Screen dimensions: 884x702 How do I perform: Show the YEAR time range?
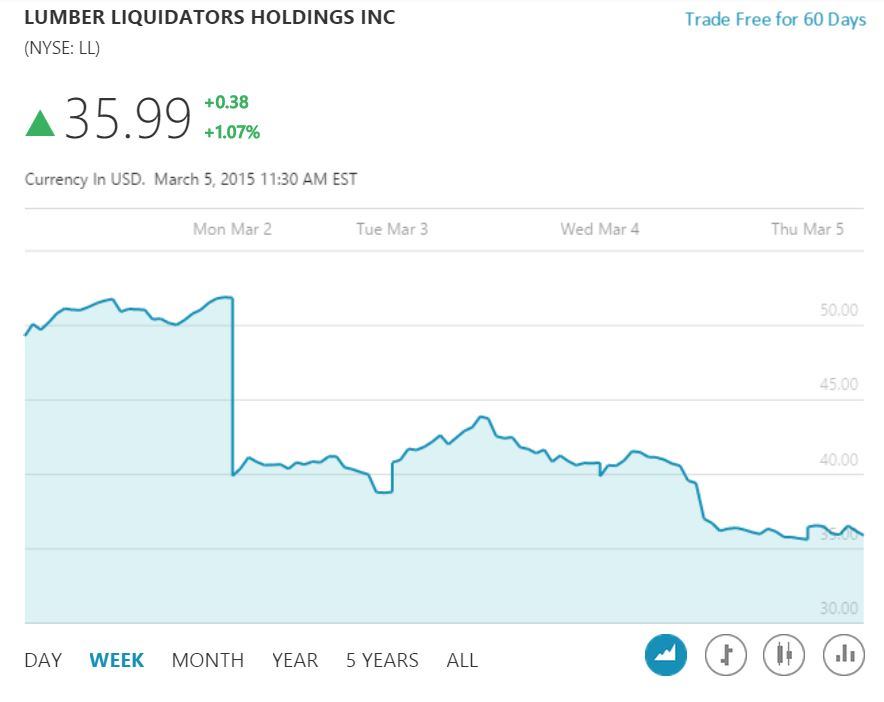click(x=295, y=660)
